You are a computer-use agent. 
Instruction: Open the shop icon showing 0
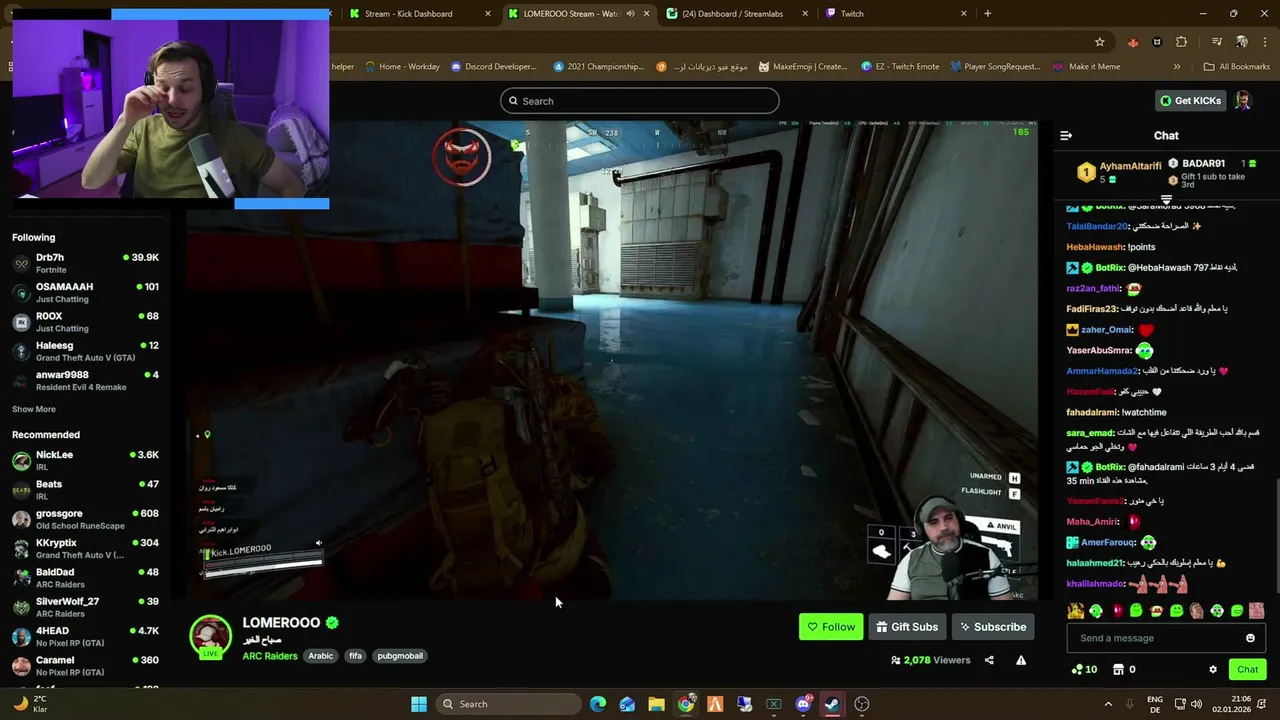(1124, 670)
